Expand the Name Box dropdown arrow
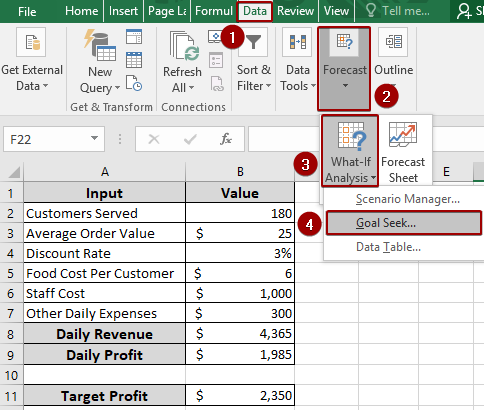484x410 pixels. (94, 138)
